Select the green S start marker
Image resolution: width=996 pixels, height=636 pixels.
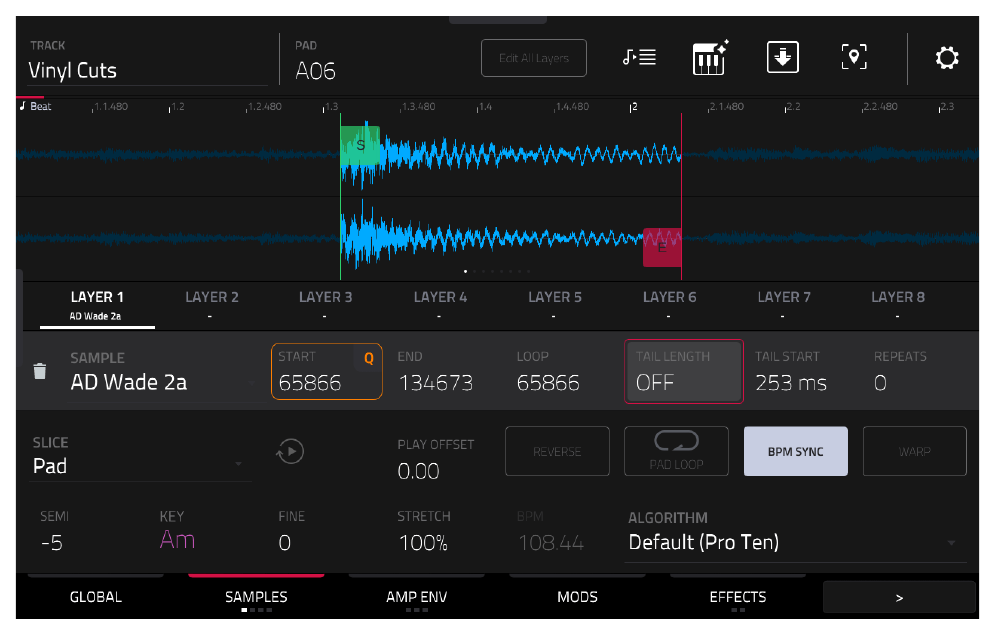tap(360, 145)
